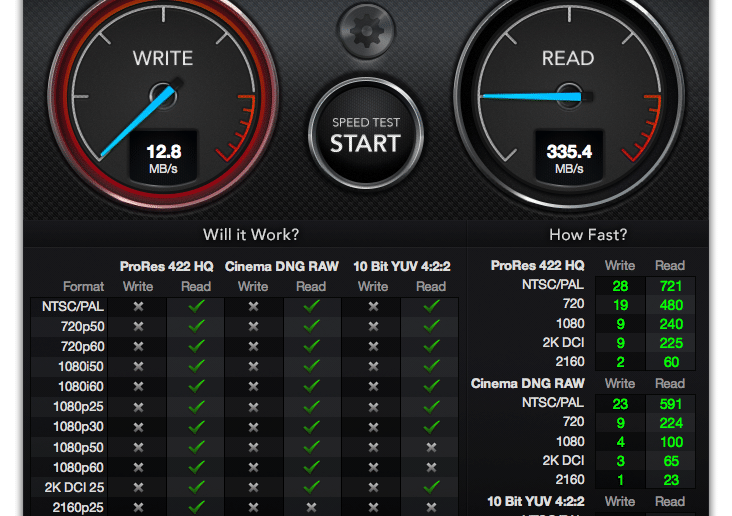Click the 720p50 Cinema DNG RAW Write cross

point(253,326)
